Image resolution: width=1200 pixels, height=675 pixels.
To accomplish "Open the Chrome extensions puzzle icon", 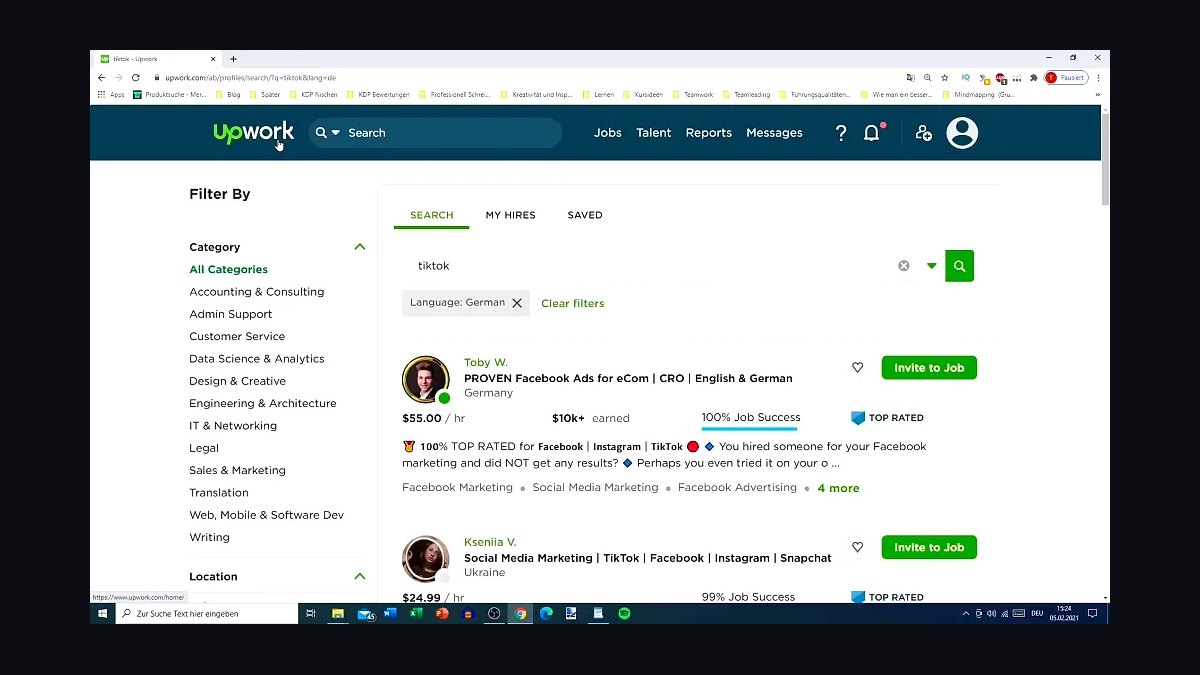I will tap(1034, 77).
